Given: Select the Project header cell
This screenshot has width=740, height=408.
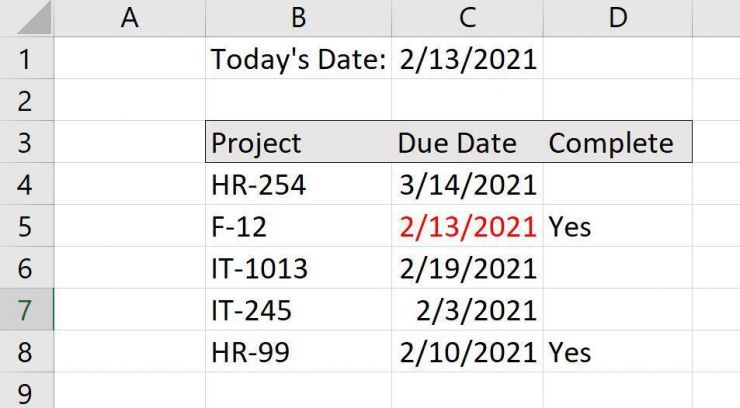Looking at the screenshot, I should pos(298,143).
